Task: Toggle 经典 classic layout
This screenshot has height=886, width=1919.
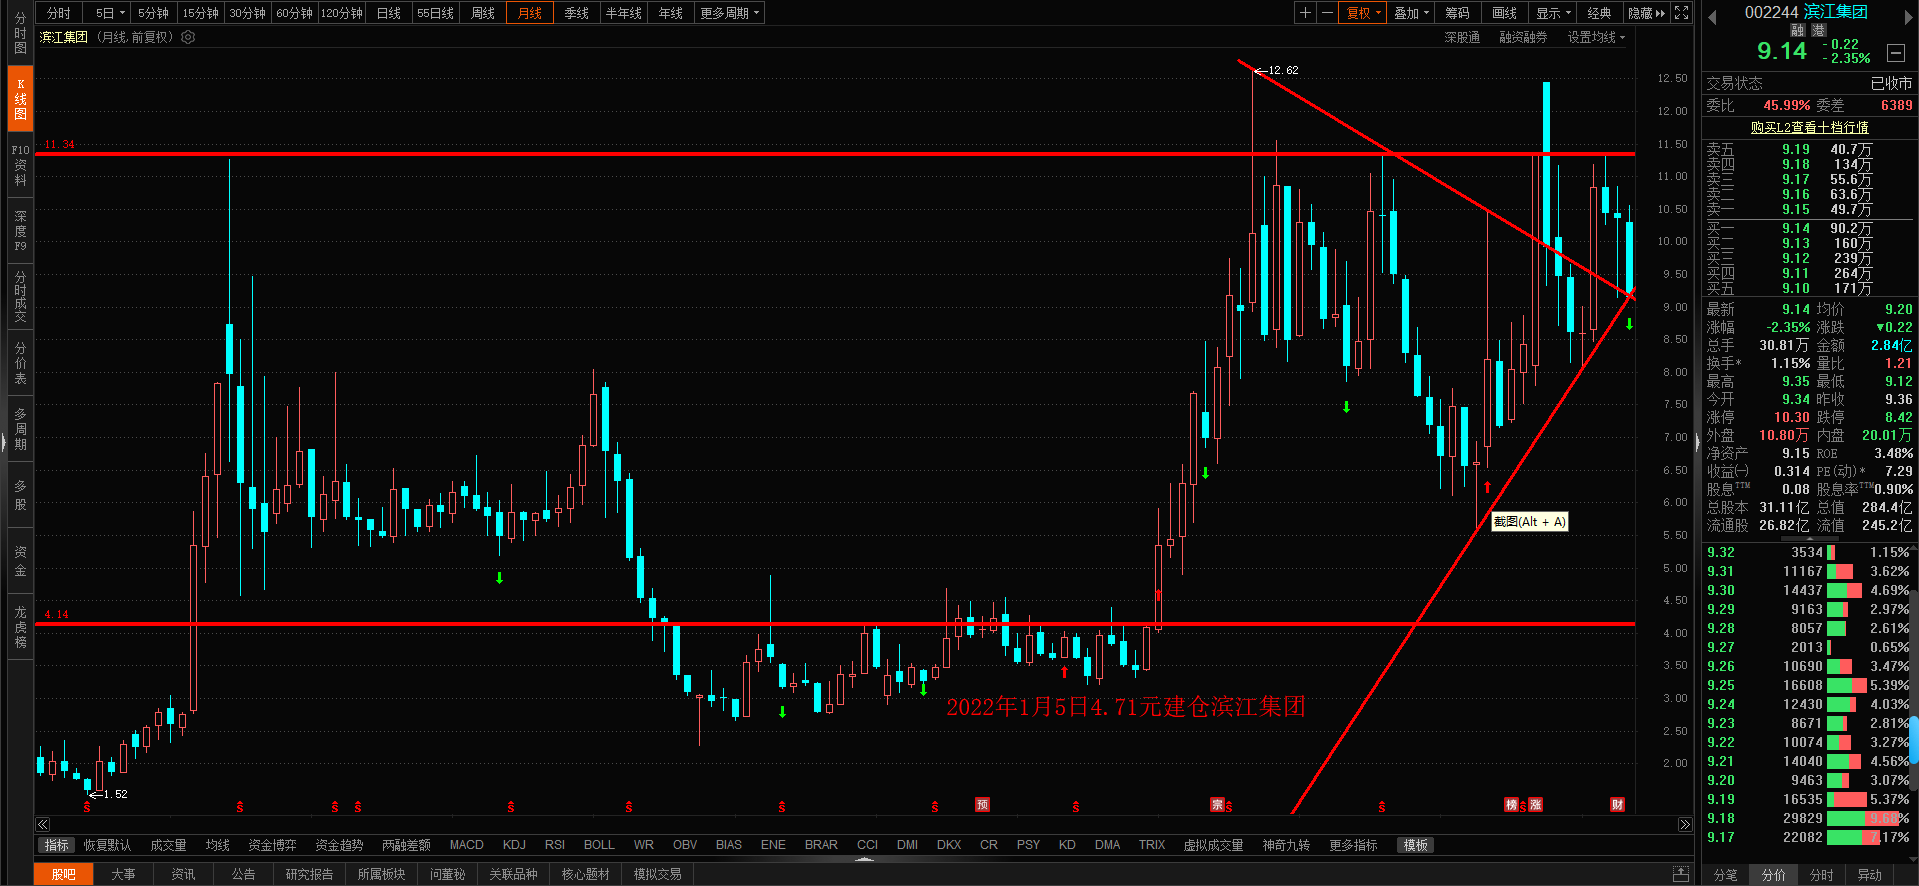Action: pyautogui.click(x=1599, y=13)
